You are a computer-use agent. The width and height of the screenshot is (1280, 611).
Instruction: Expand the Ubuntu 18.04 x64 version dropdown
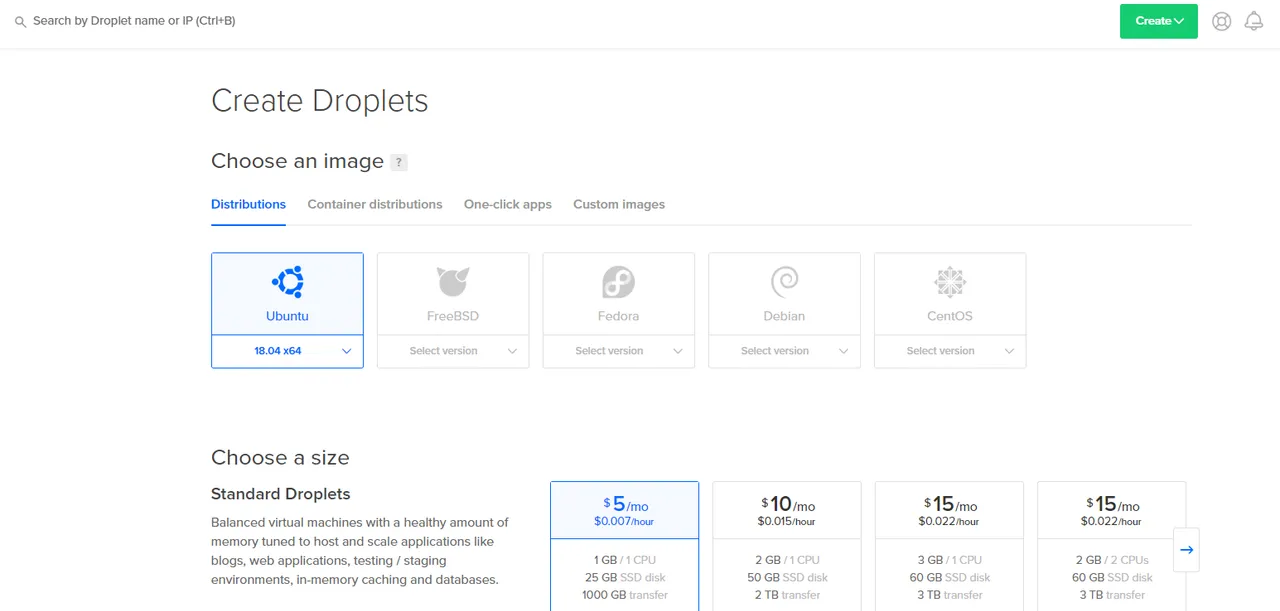click(x=287, y=351)
